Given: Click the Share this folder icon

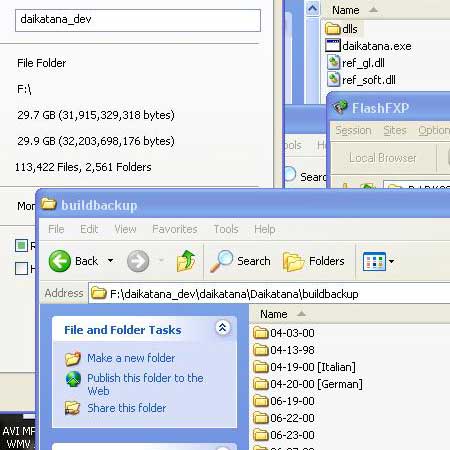Looking at the screenshot, I should [73, 408].
